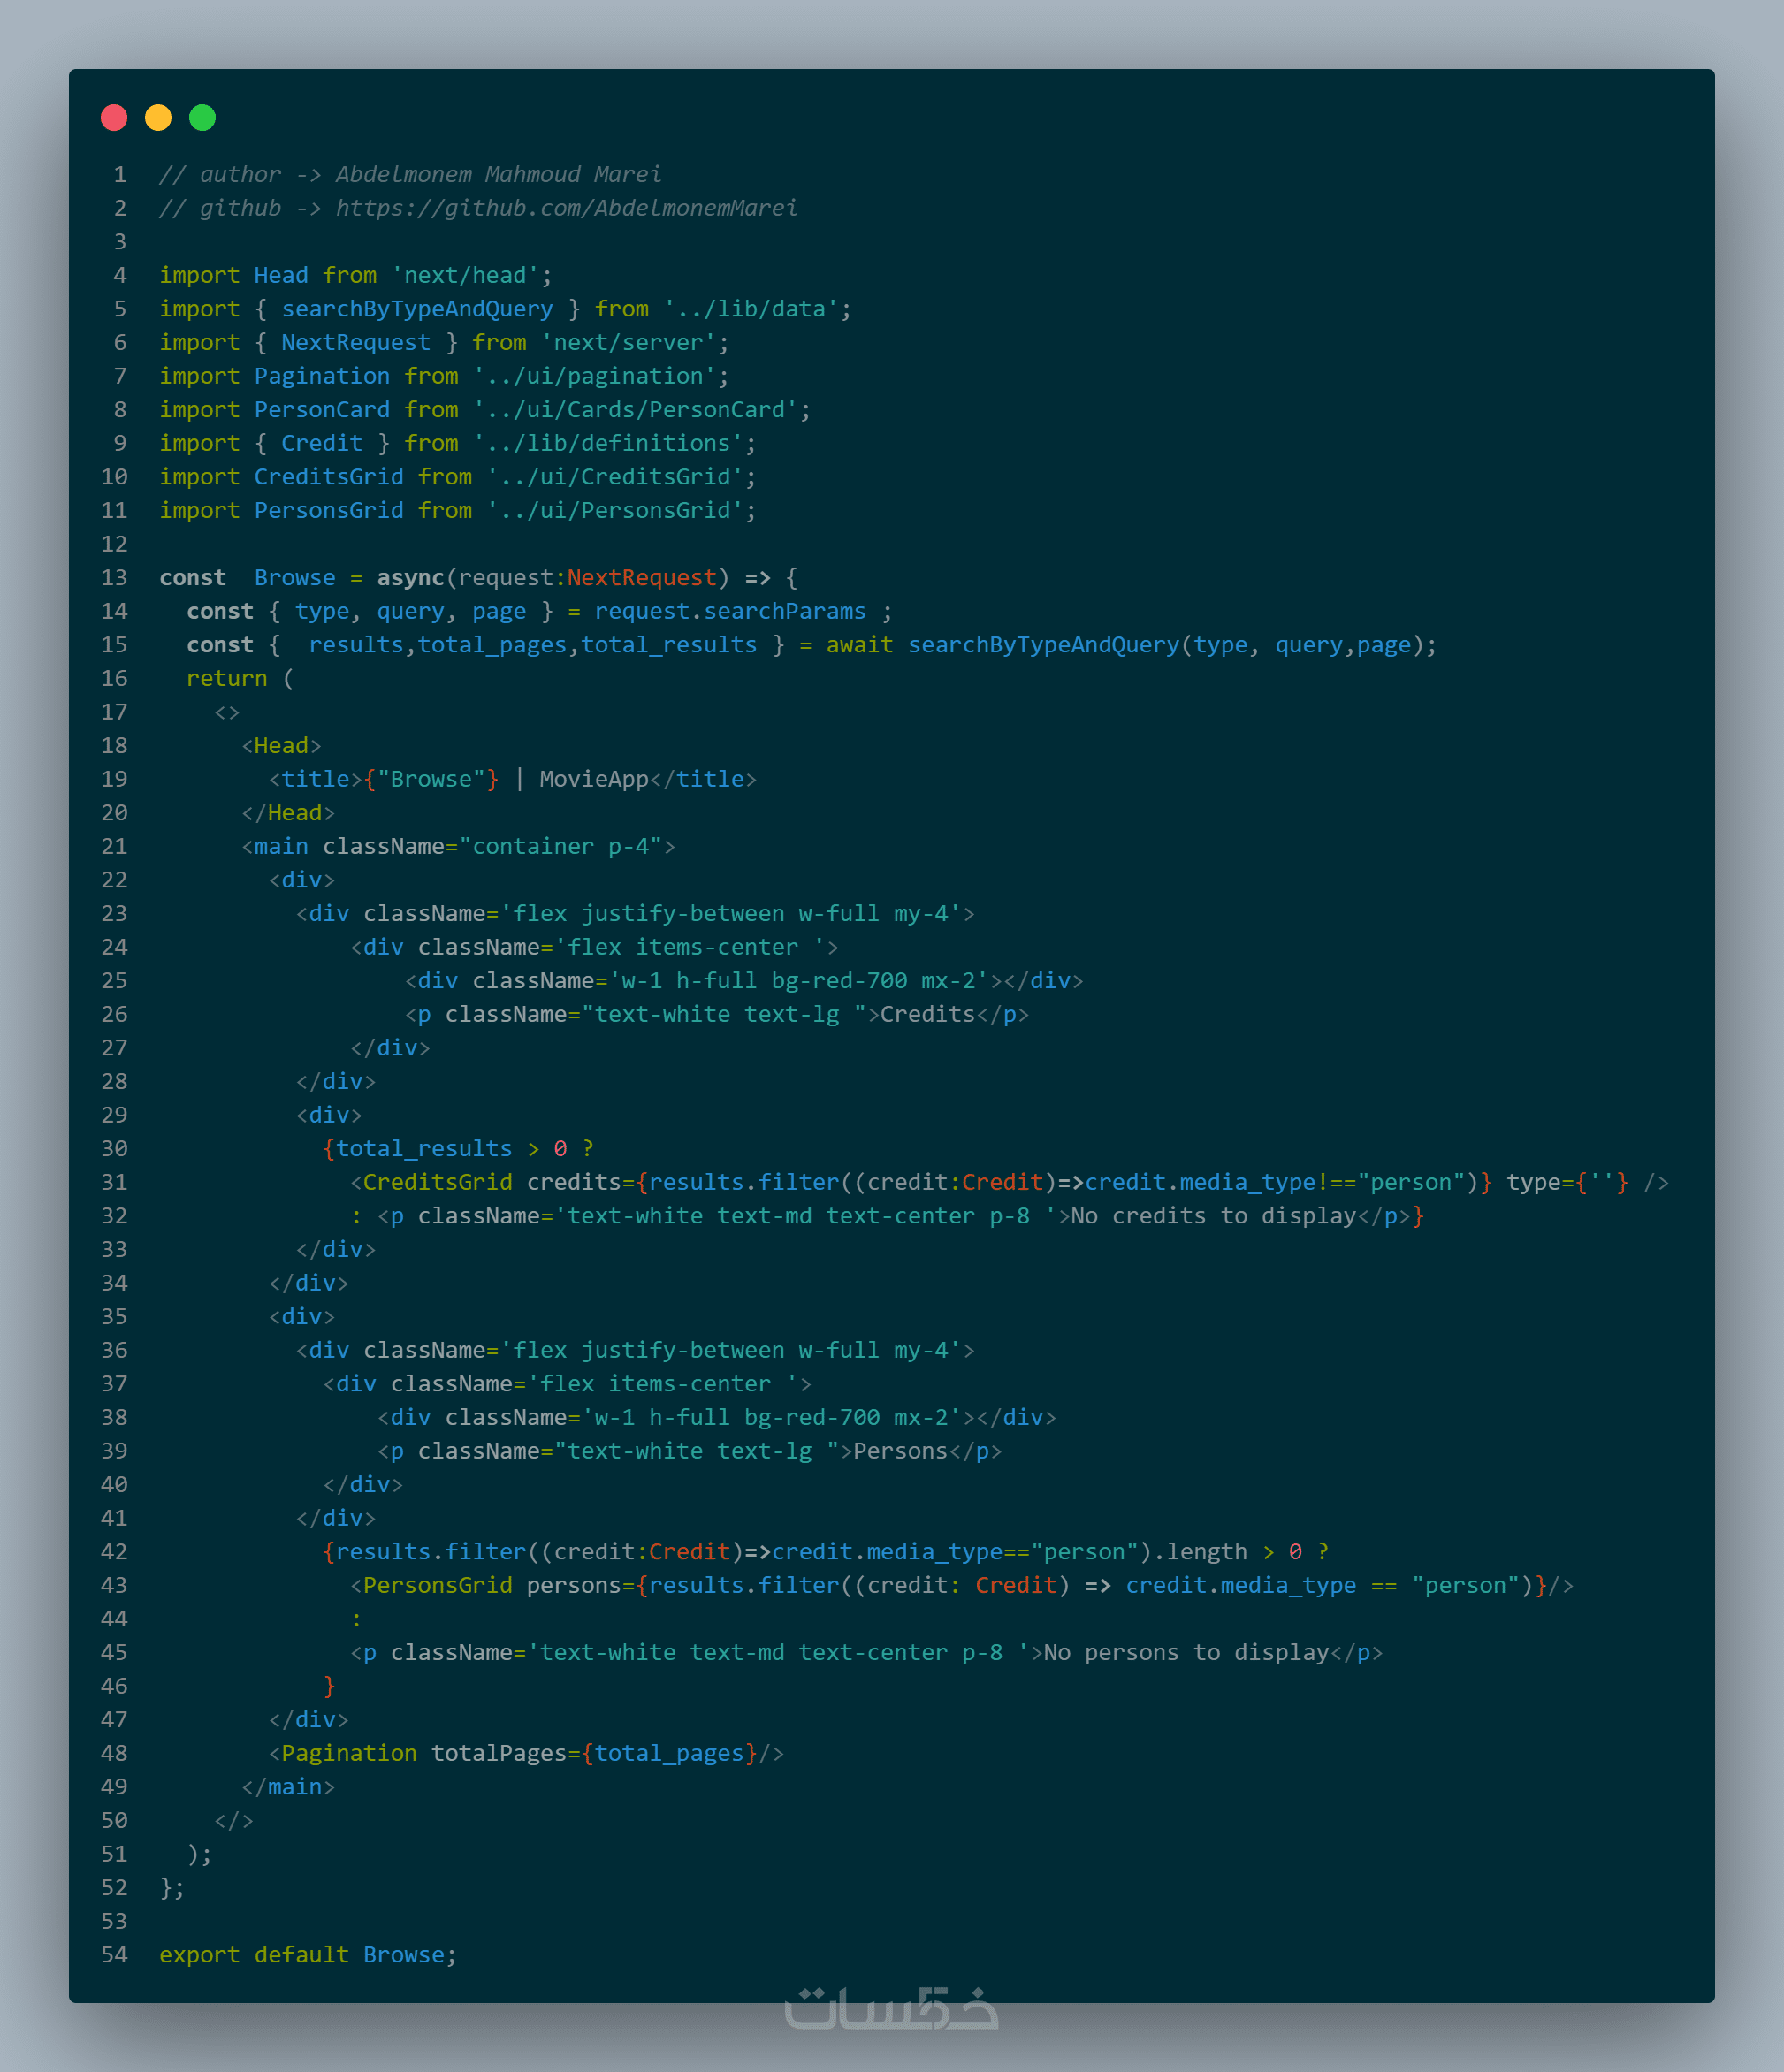Viewport: 1784px width, 2072px height.
Task: Click the title tag on line 19
Action: 315,779
